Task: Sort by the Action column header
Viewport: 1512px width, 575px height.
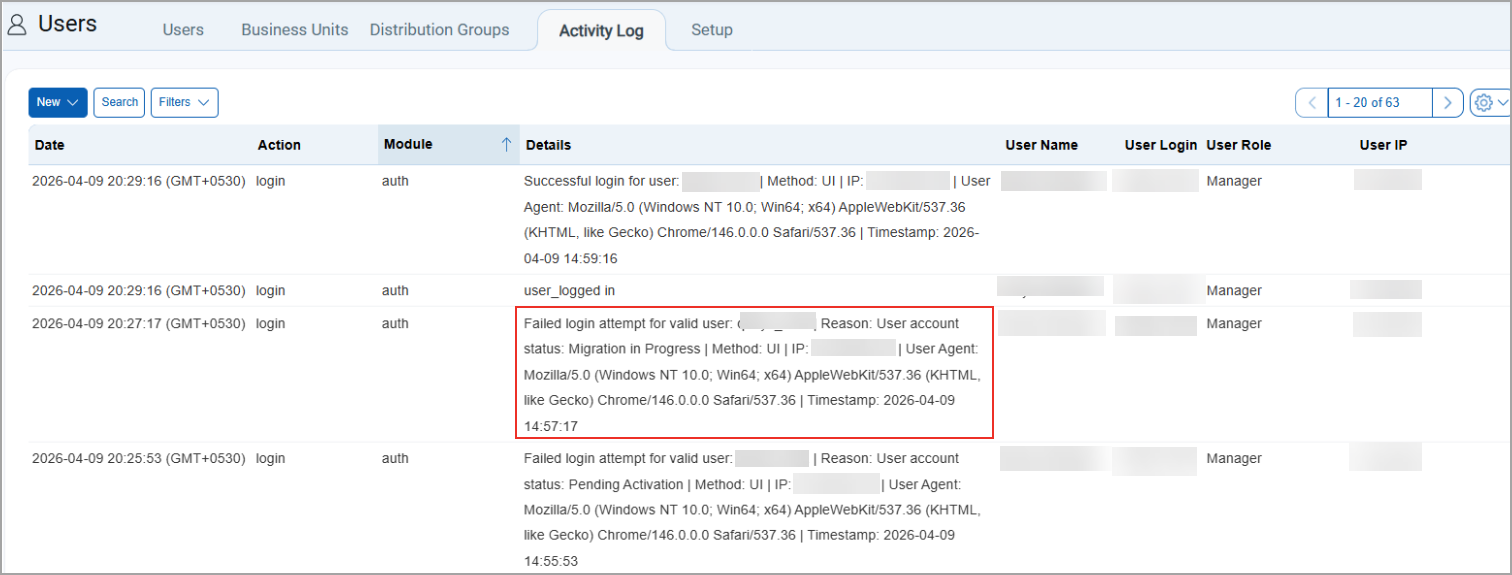Action: (x=279, y=145)
